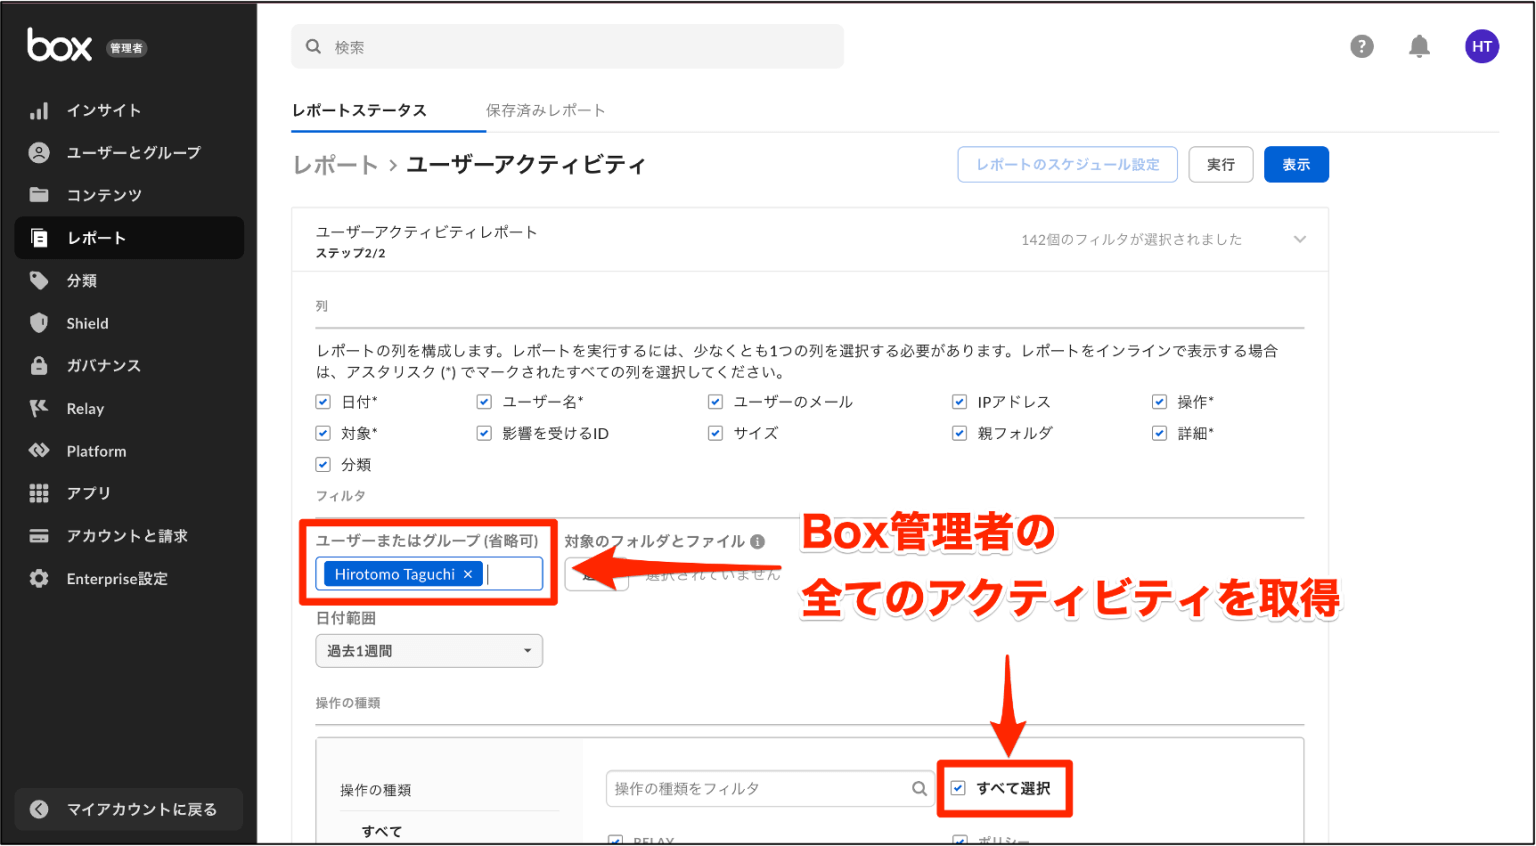
Task: Uncheck the すべて選択 checkbox
Action: 958,788
